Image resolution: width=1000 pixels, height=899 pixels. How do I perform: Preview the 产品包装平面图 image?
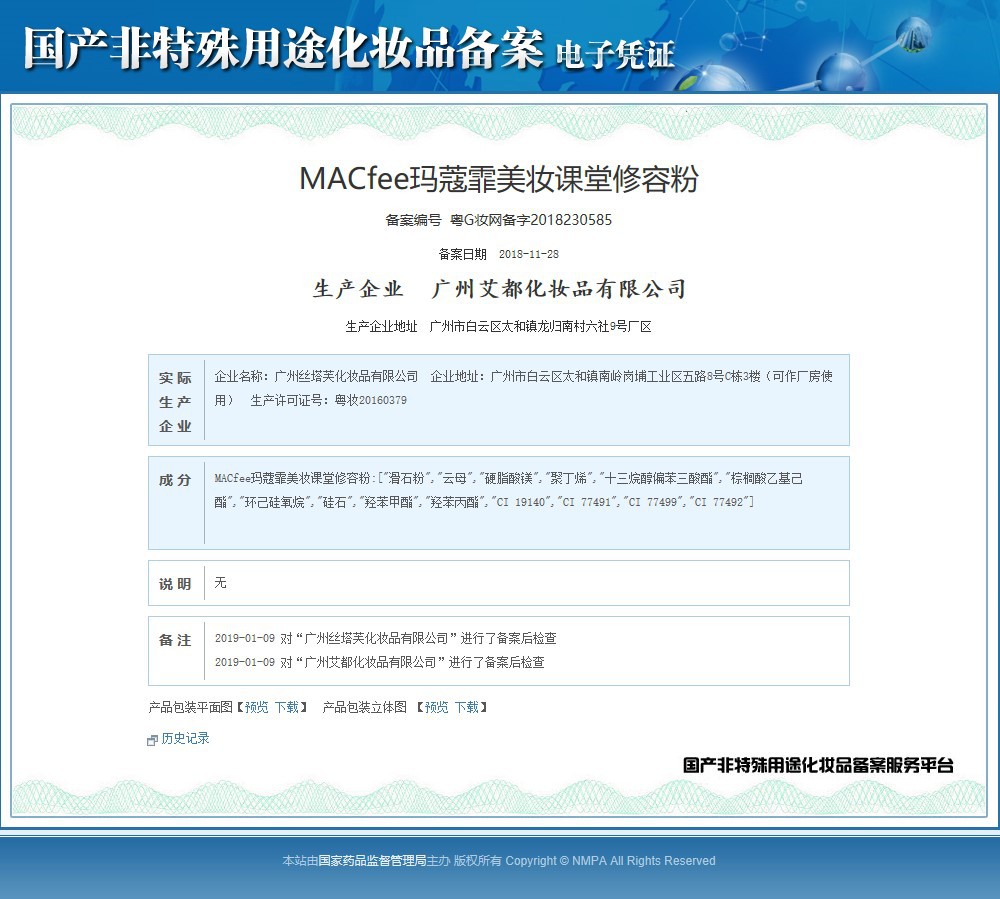tap(256, 707)
